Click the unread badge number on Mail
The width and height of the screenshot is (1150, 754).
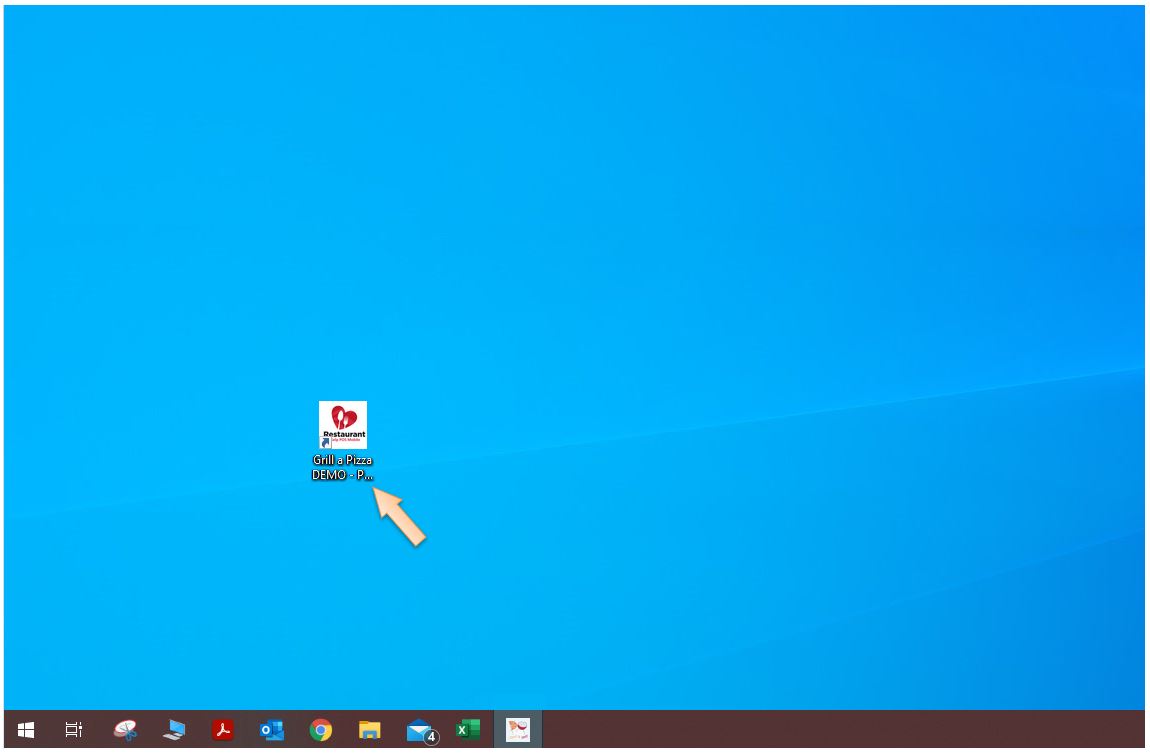(x=431, y=738)
